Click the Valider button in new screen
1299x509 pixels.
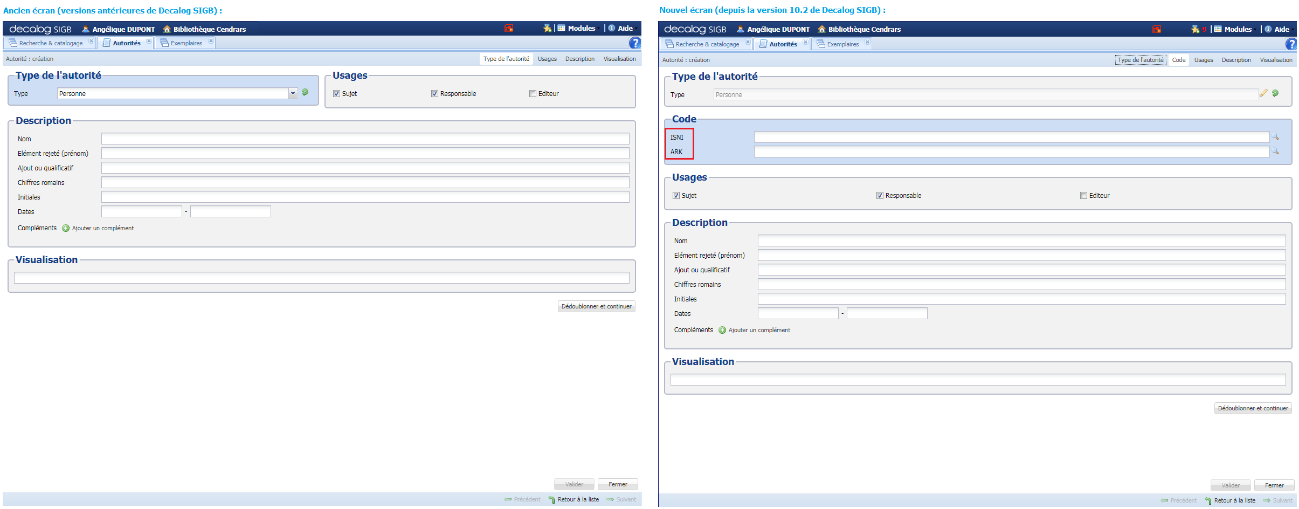click(x=1230, y=485)
